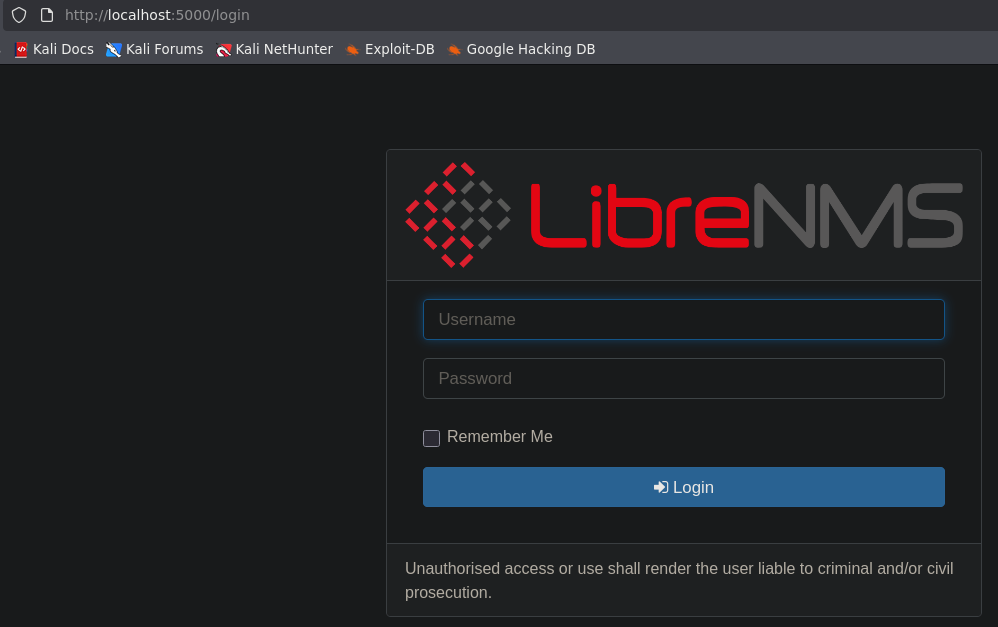This screenshot has width=998, height=627.
Task: Click the LibreNMS logo image
Action: click(684, 215)
